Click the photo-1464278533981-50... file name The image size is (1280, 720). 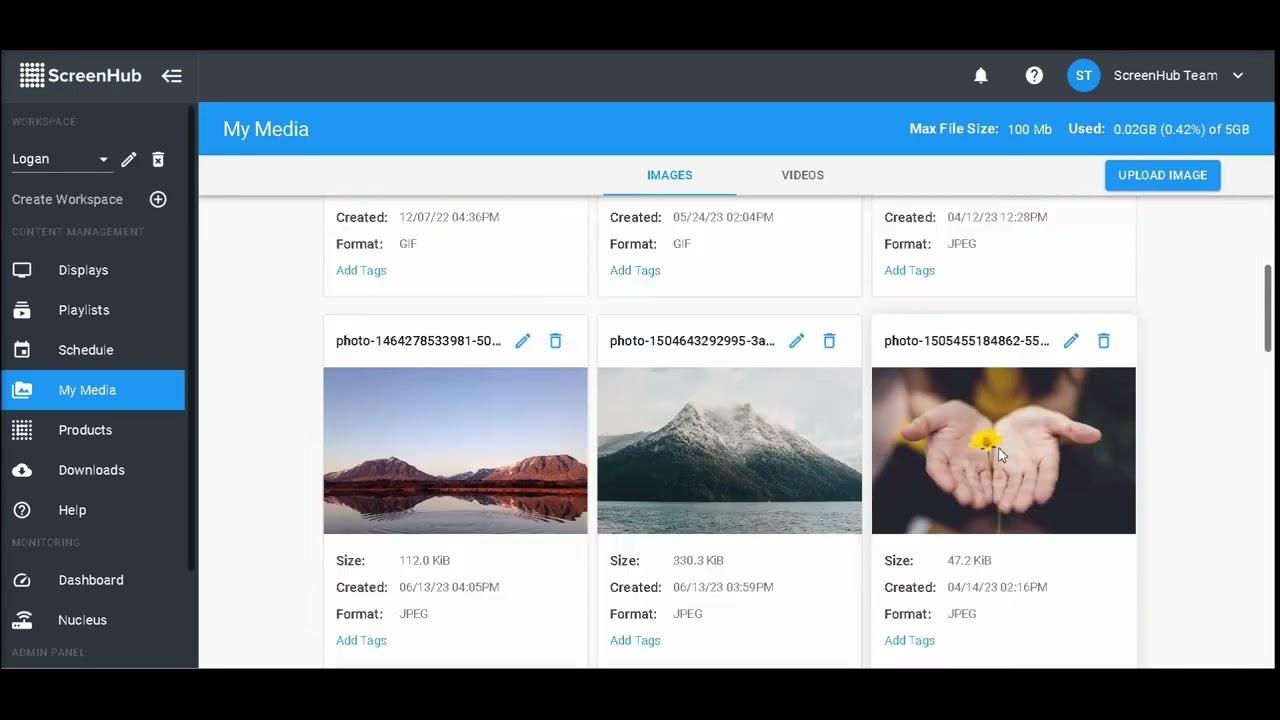click(418, 341)
